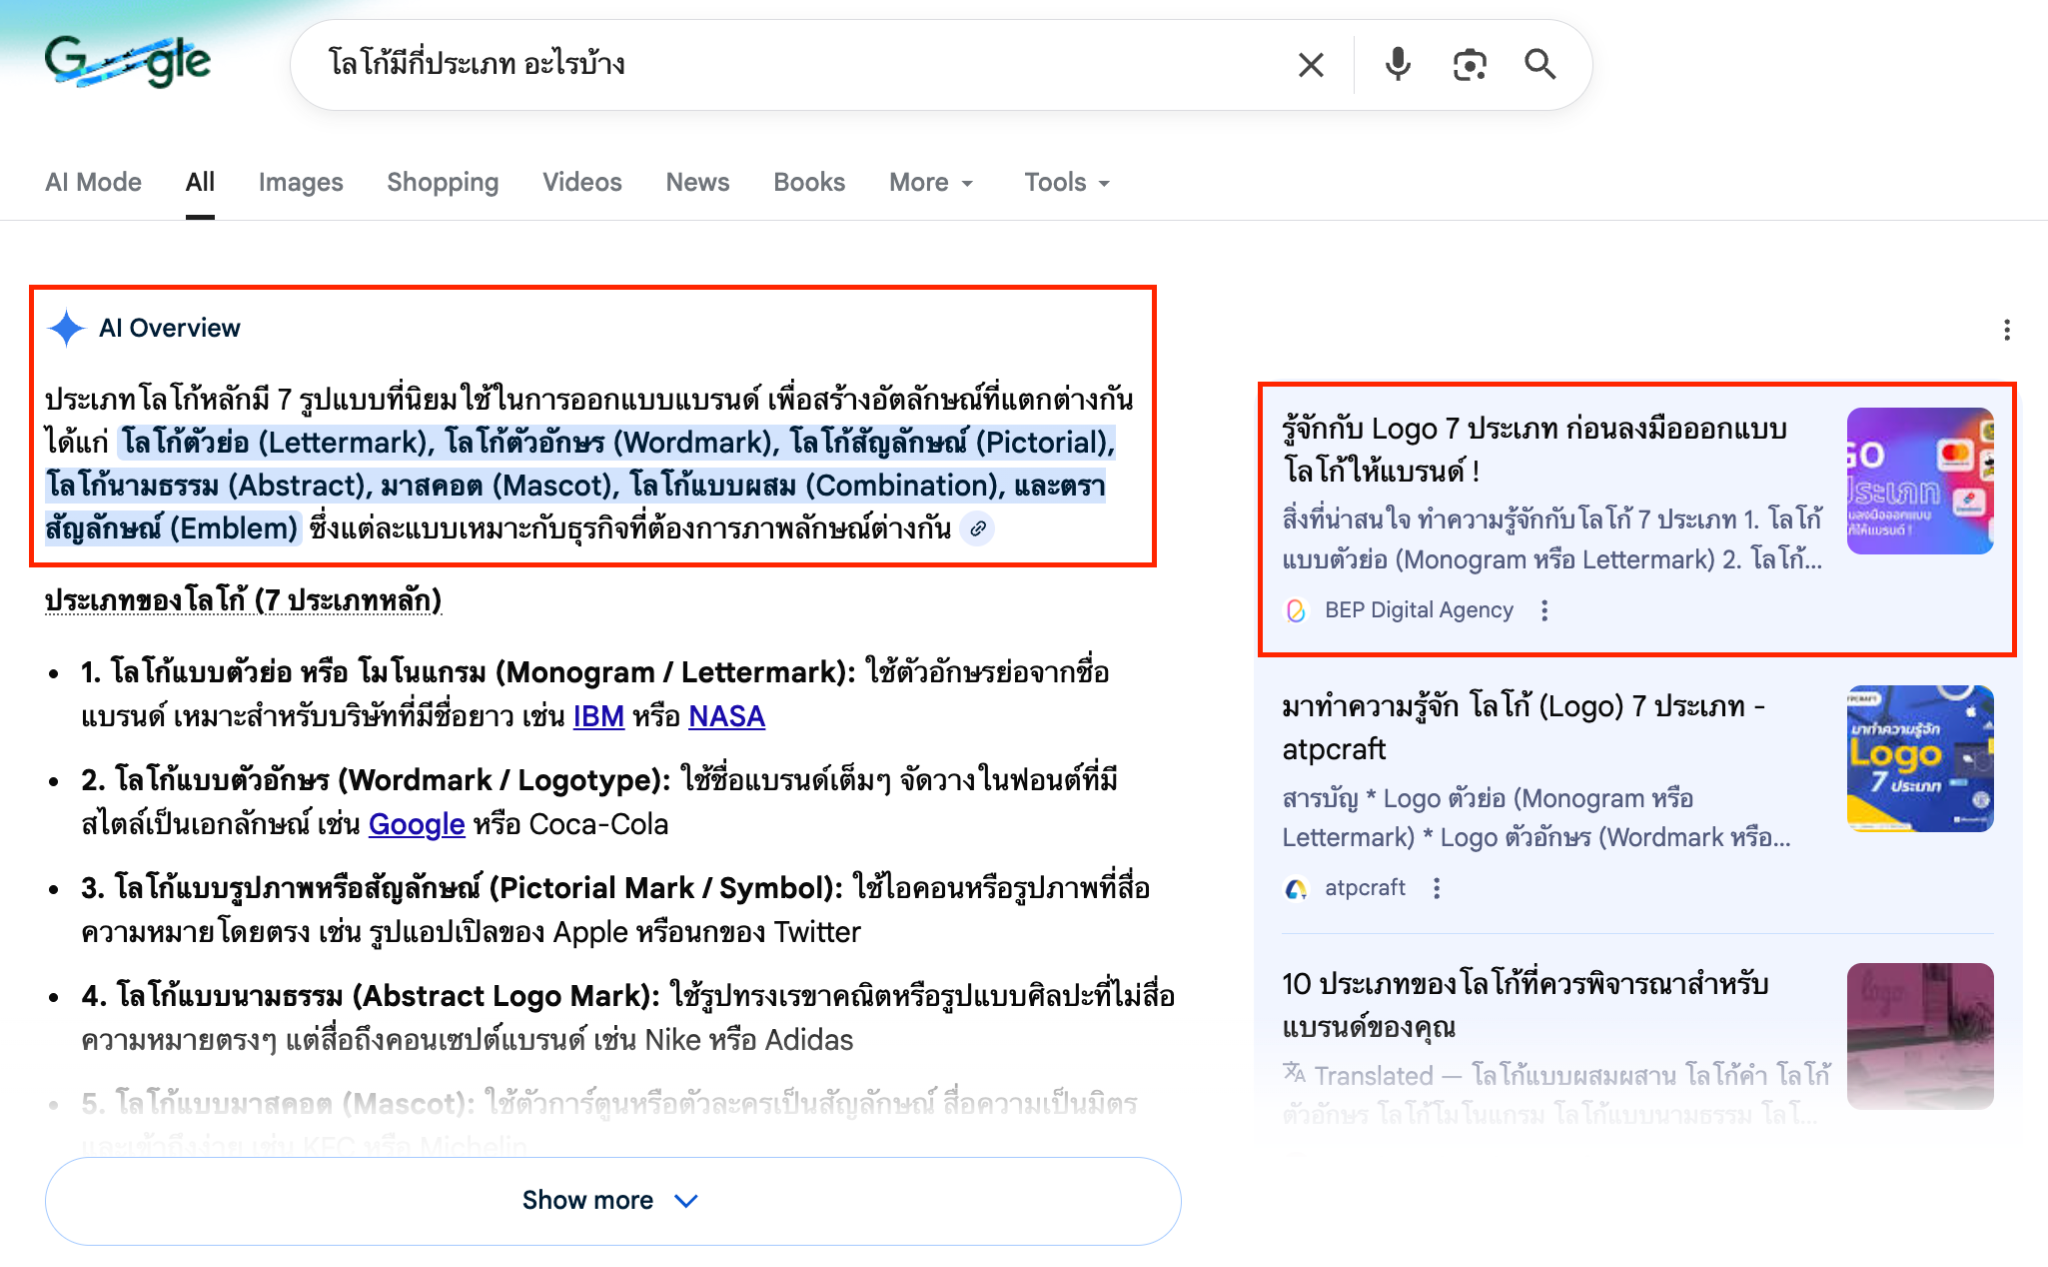
Task: Click the search magnifier icon
Action: [x=1540, y=63]
